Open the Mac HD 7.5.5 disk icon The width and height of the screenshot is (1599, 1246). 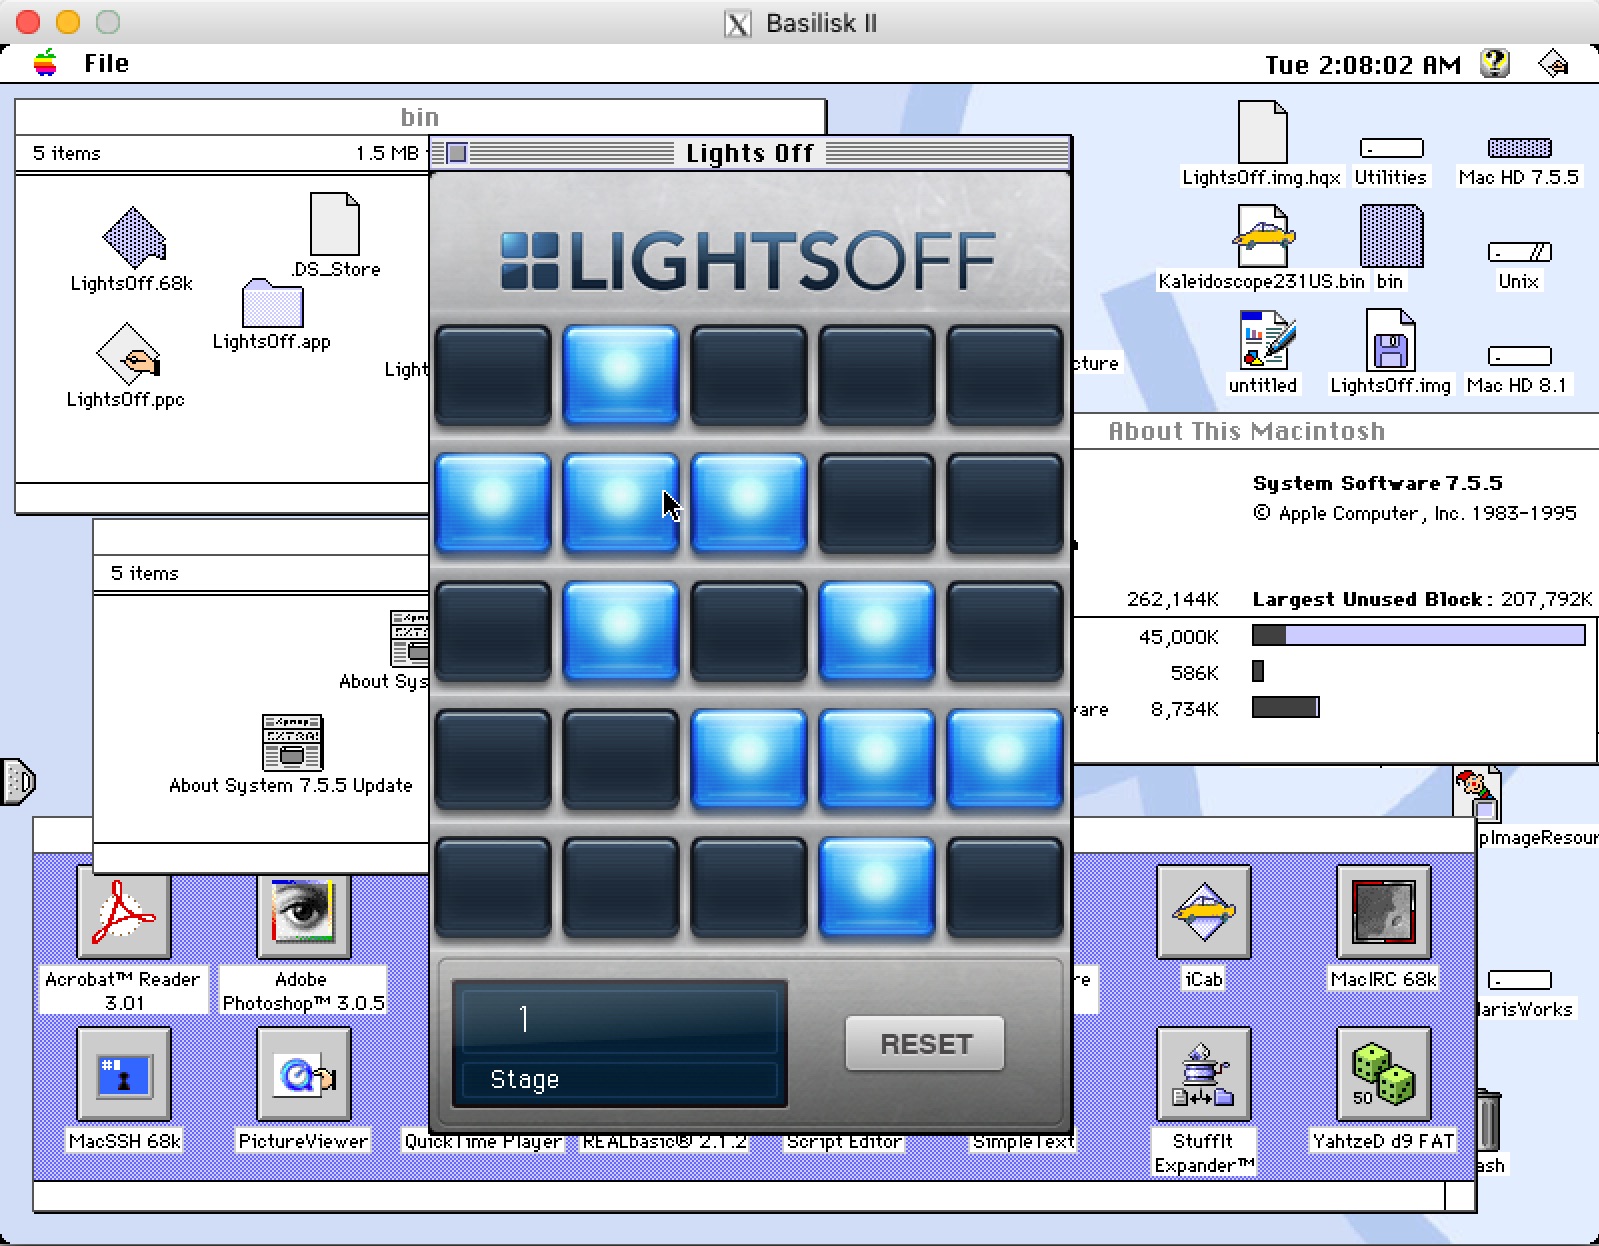(x=1519, y=148)
